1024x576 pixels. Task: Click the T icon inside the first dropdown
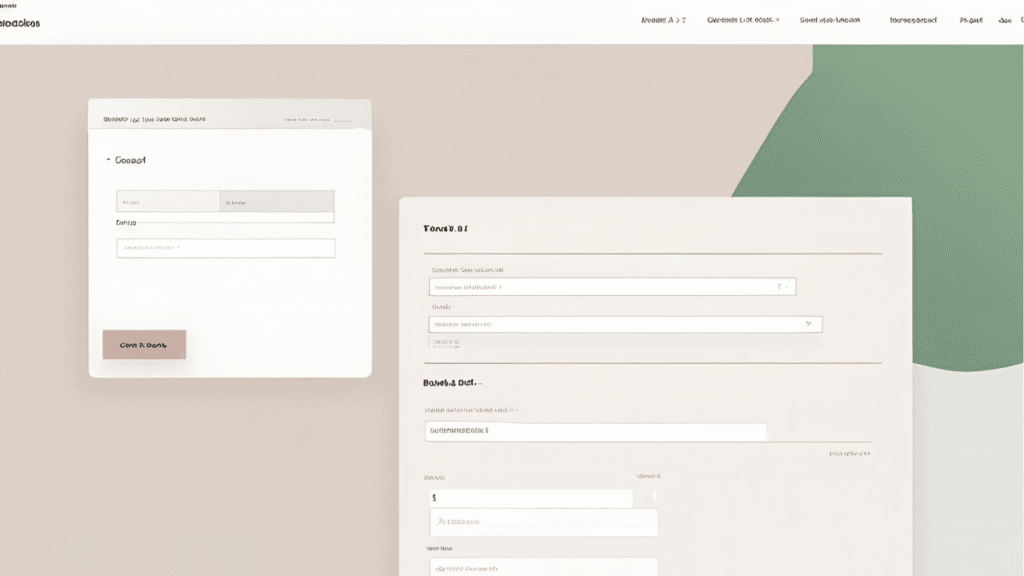click(780, 287)
